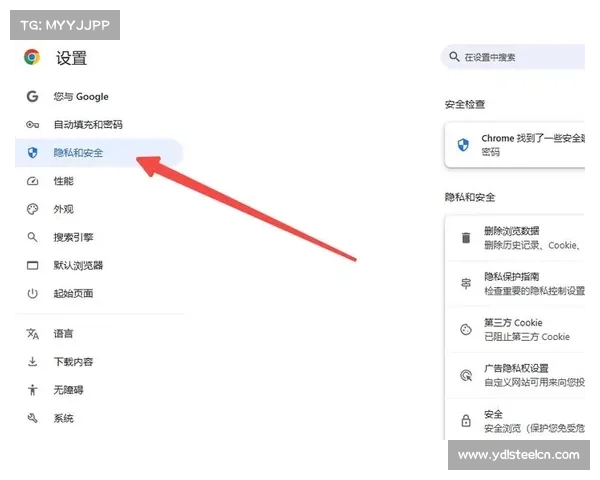
Task: Click the Chrome logo next to 设置
Action: point(32,58)
